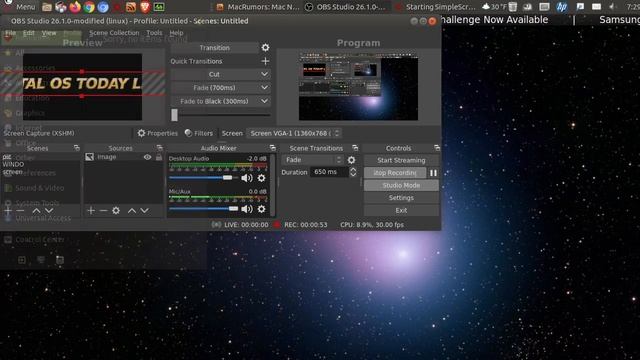Open the Fade scene transition combo box
This screenshot has width=640, height=360.
click(312, 160)
